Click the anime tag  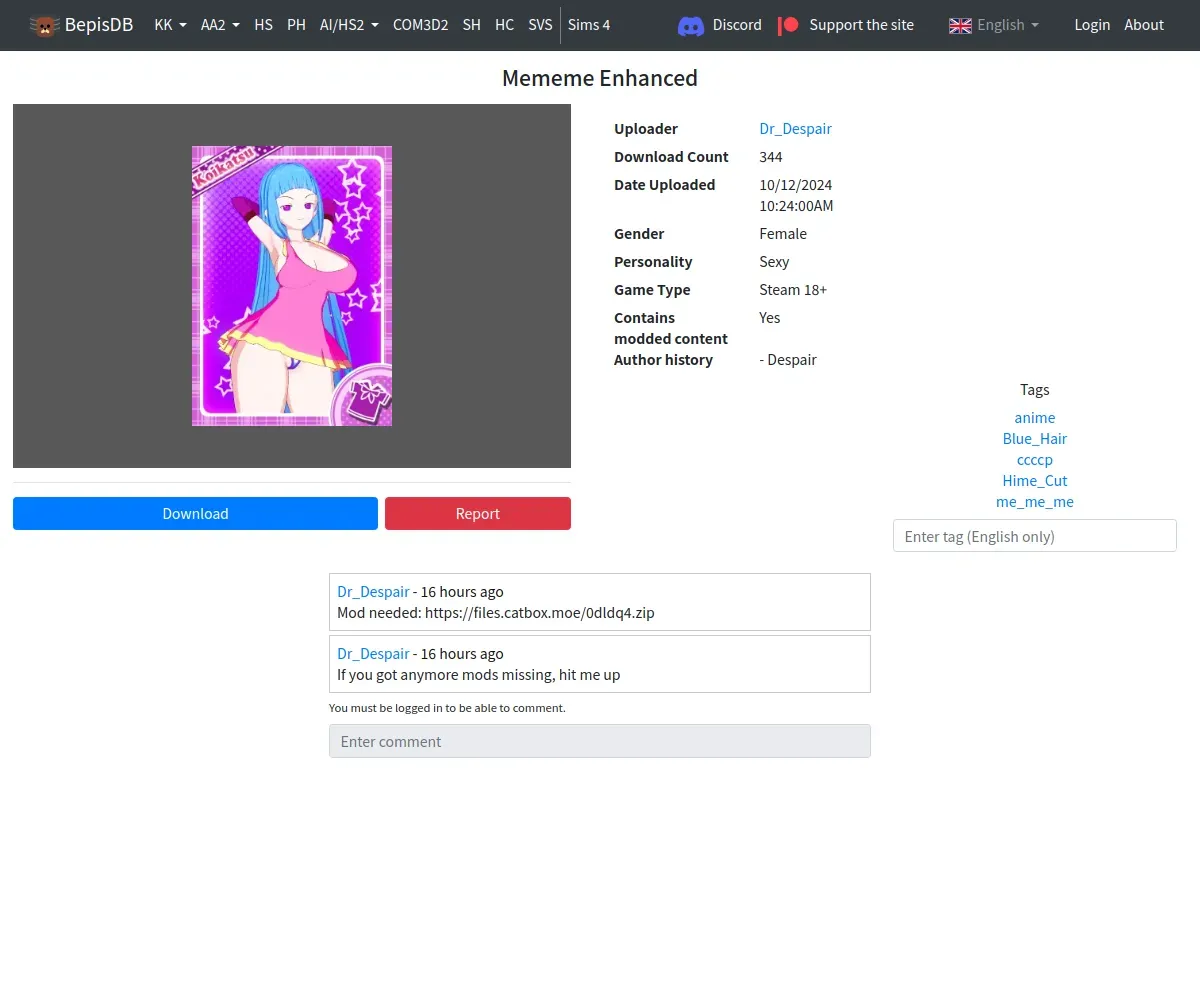point(1035,417)
